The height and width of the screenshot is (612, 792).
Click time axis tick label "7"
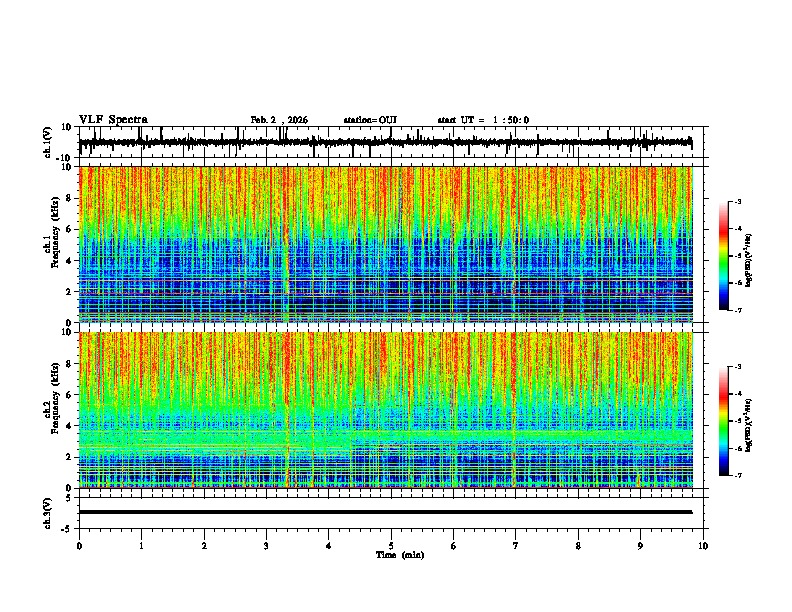[x=516, y=546]
